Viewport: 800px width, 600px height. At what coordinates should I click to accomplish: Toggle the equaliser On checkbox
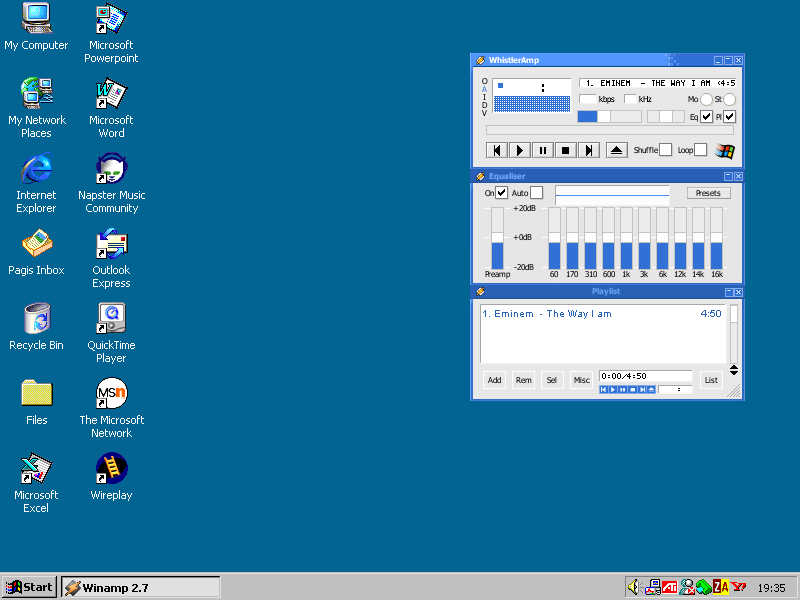point(502,192)
